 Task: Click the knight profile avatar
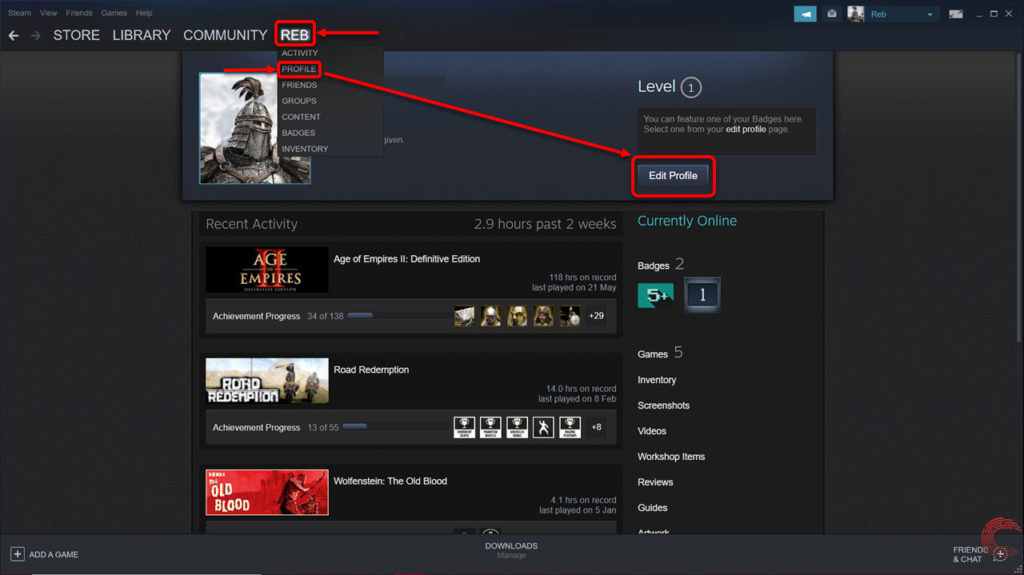[x=255, y=128]
